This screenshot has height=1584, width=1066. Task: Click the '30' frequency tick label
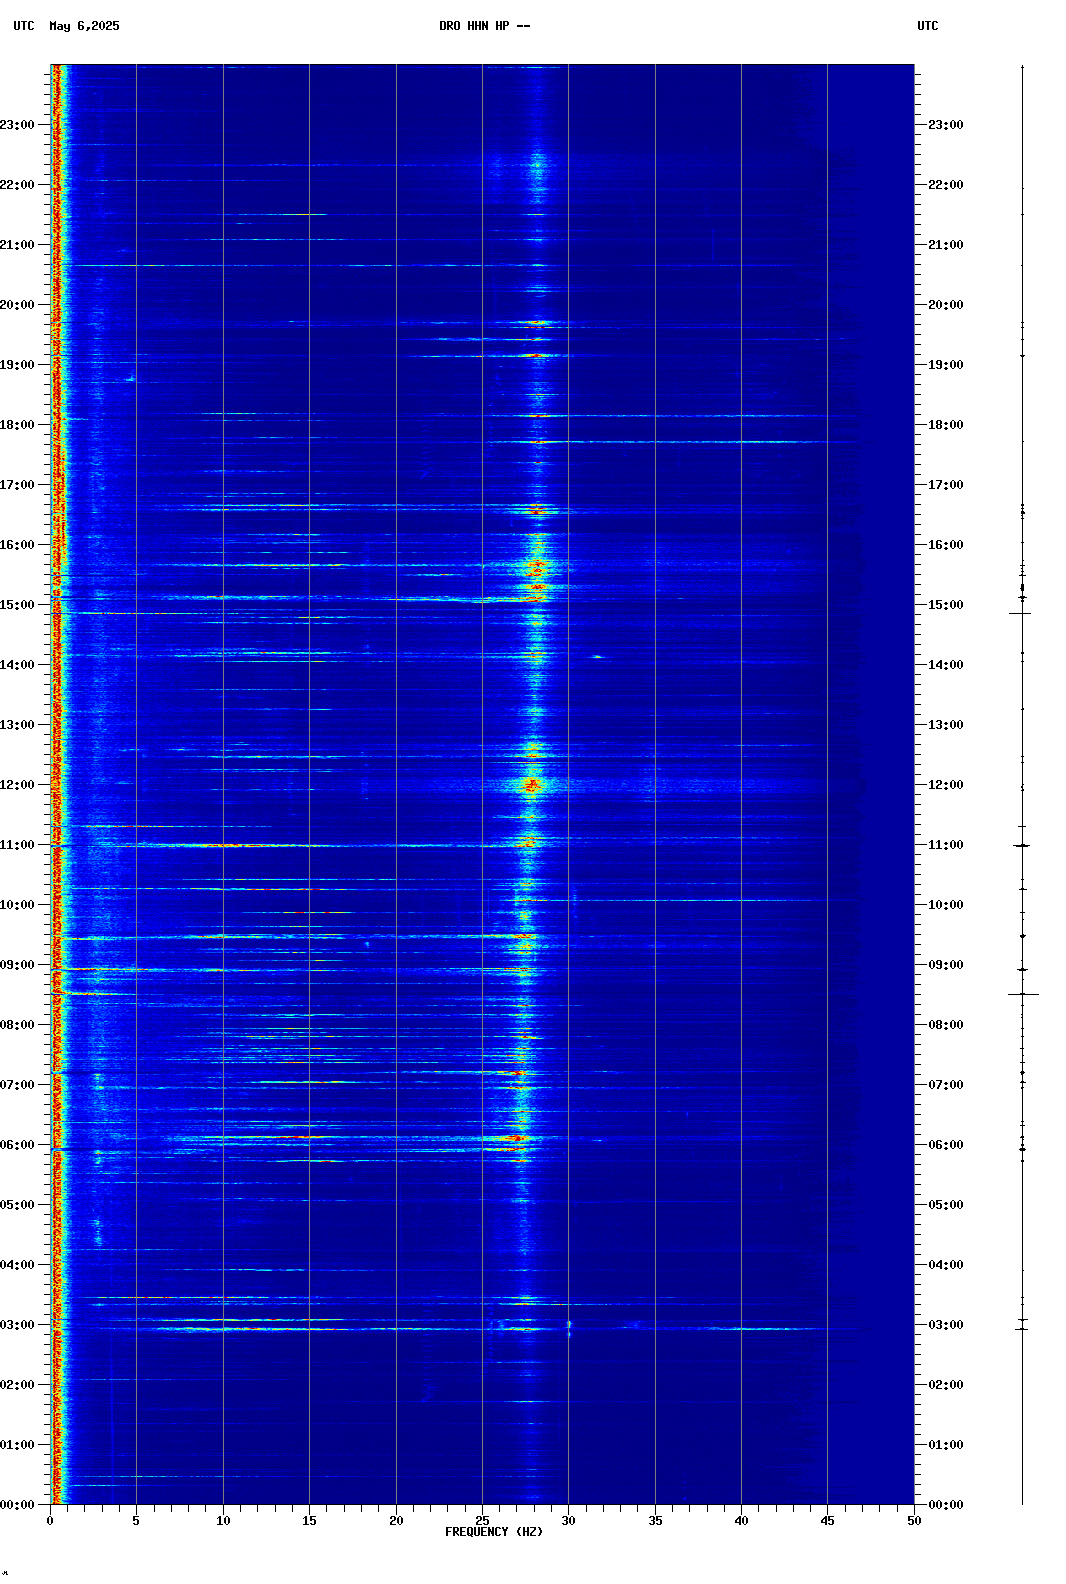point(568,1521)
